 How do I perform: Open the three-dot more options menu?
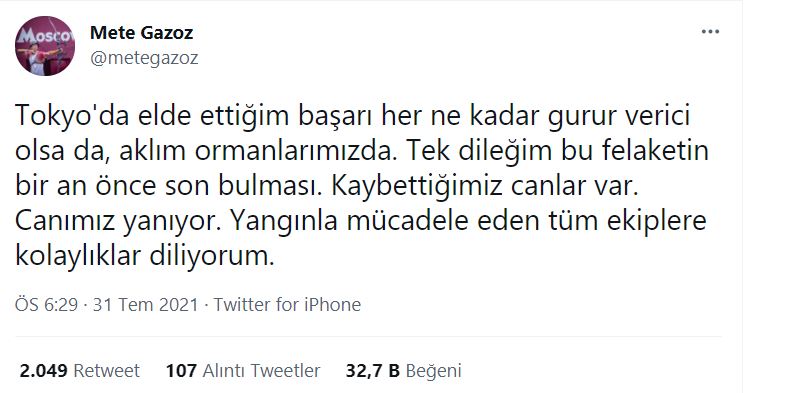[710, 32]
